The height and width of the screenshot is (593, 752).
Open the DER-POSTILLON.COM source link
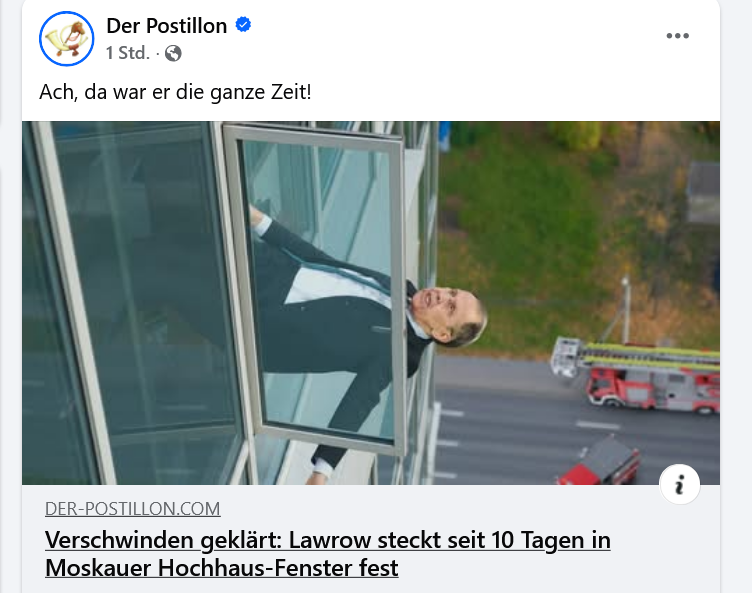click(x=133, y=509)
